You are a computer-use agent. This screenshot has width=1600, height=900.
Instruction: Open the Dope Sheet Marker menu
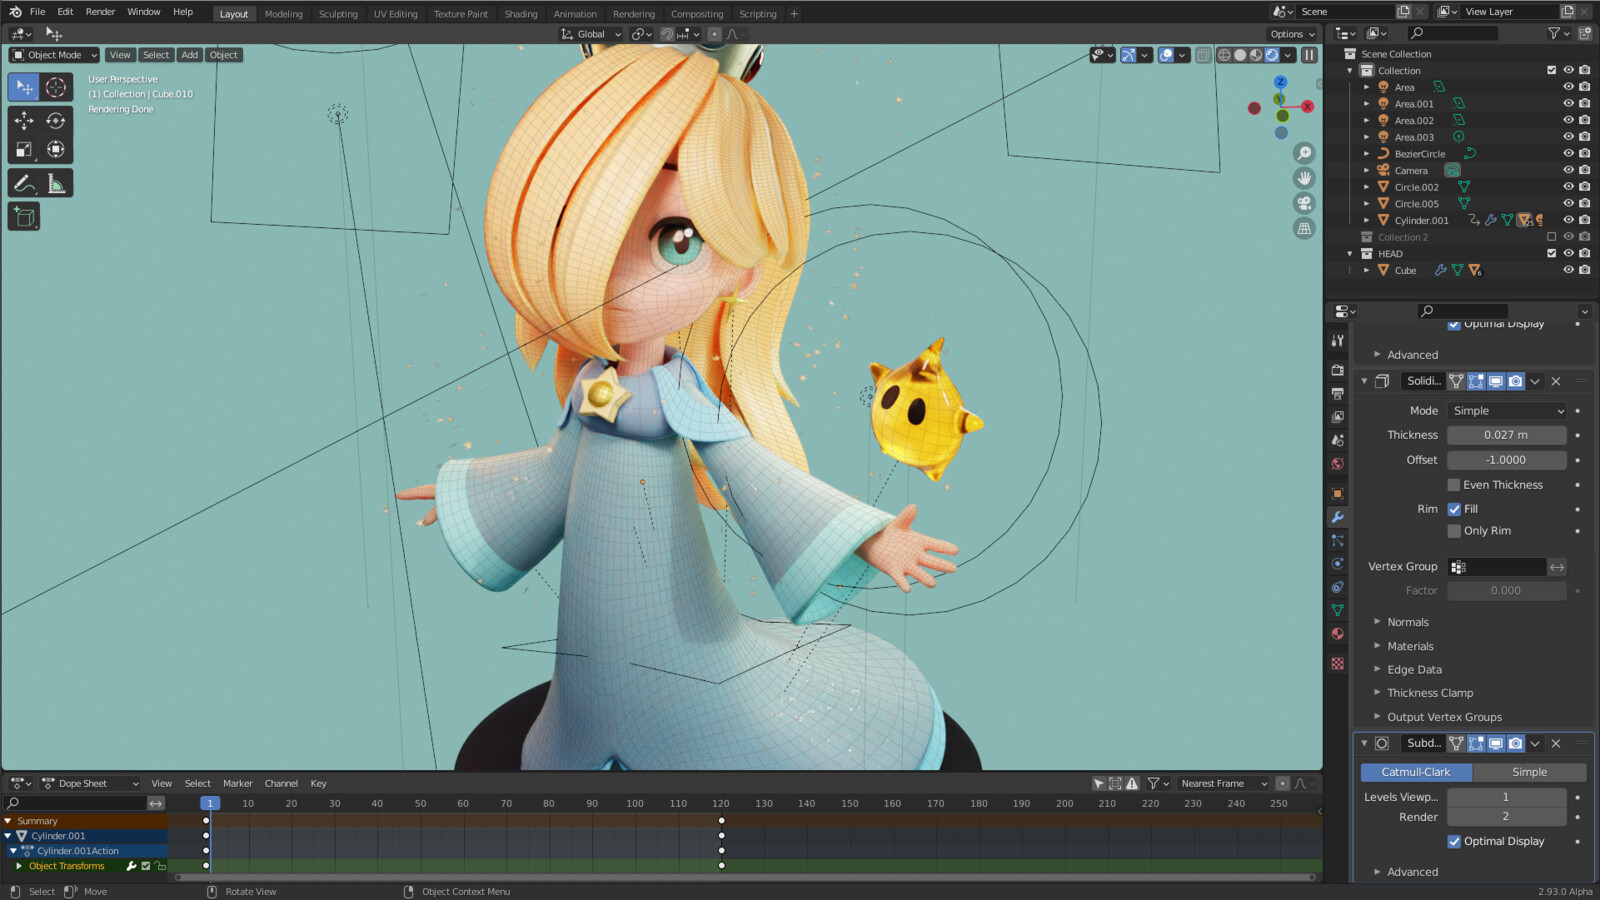pos(237,784)
